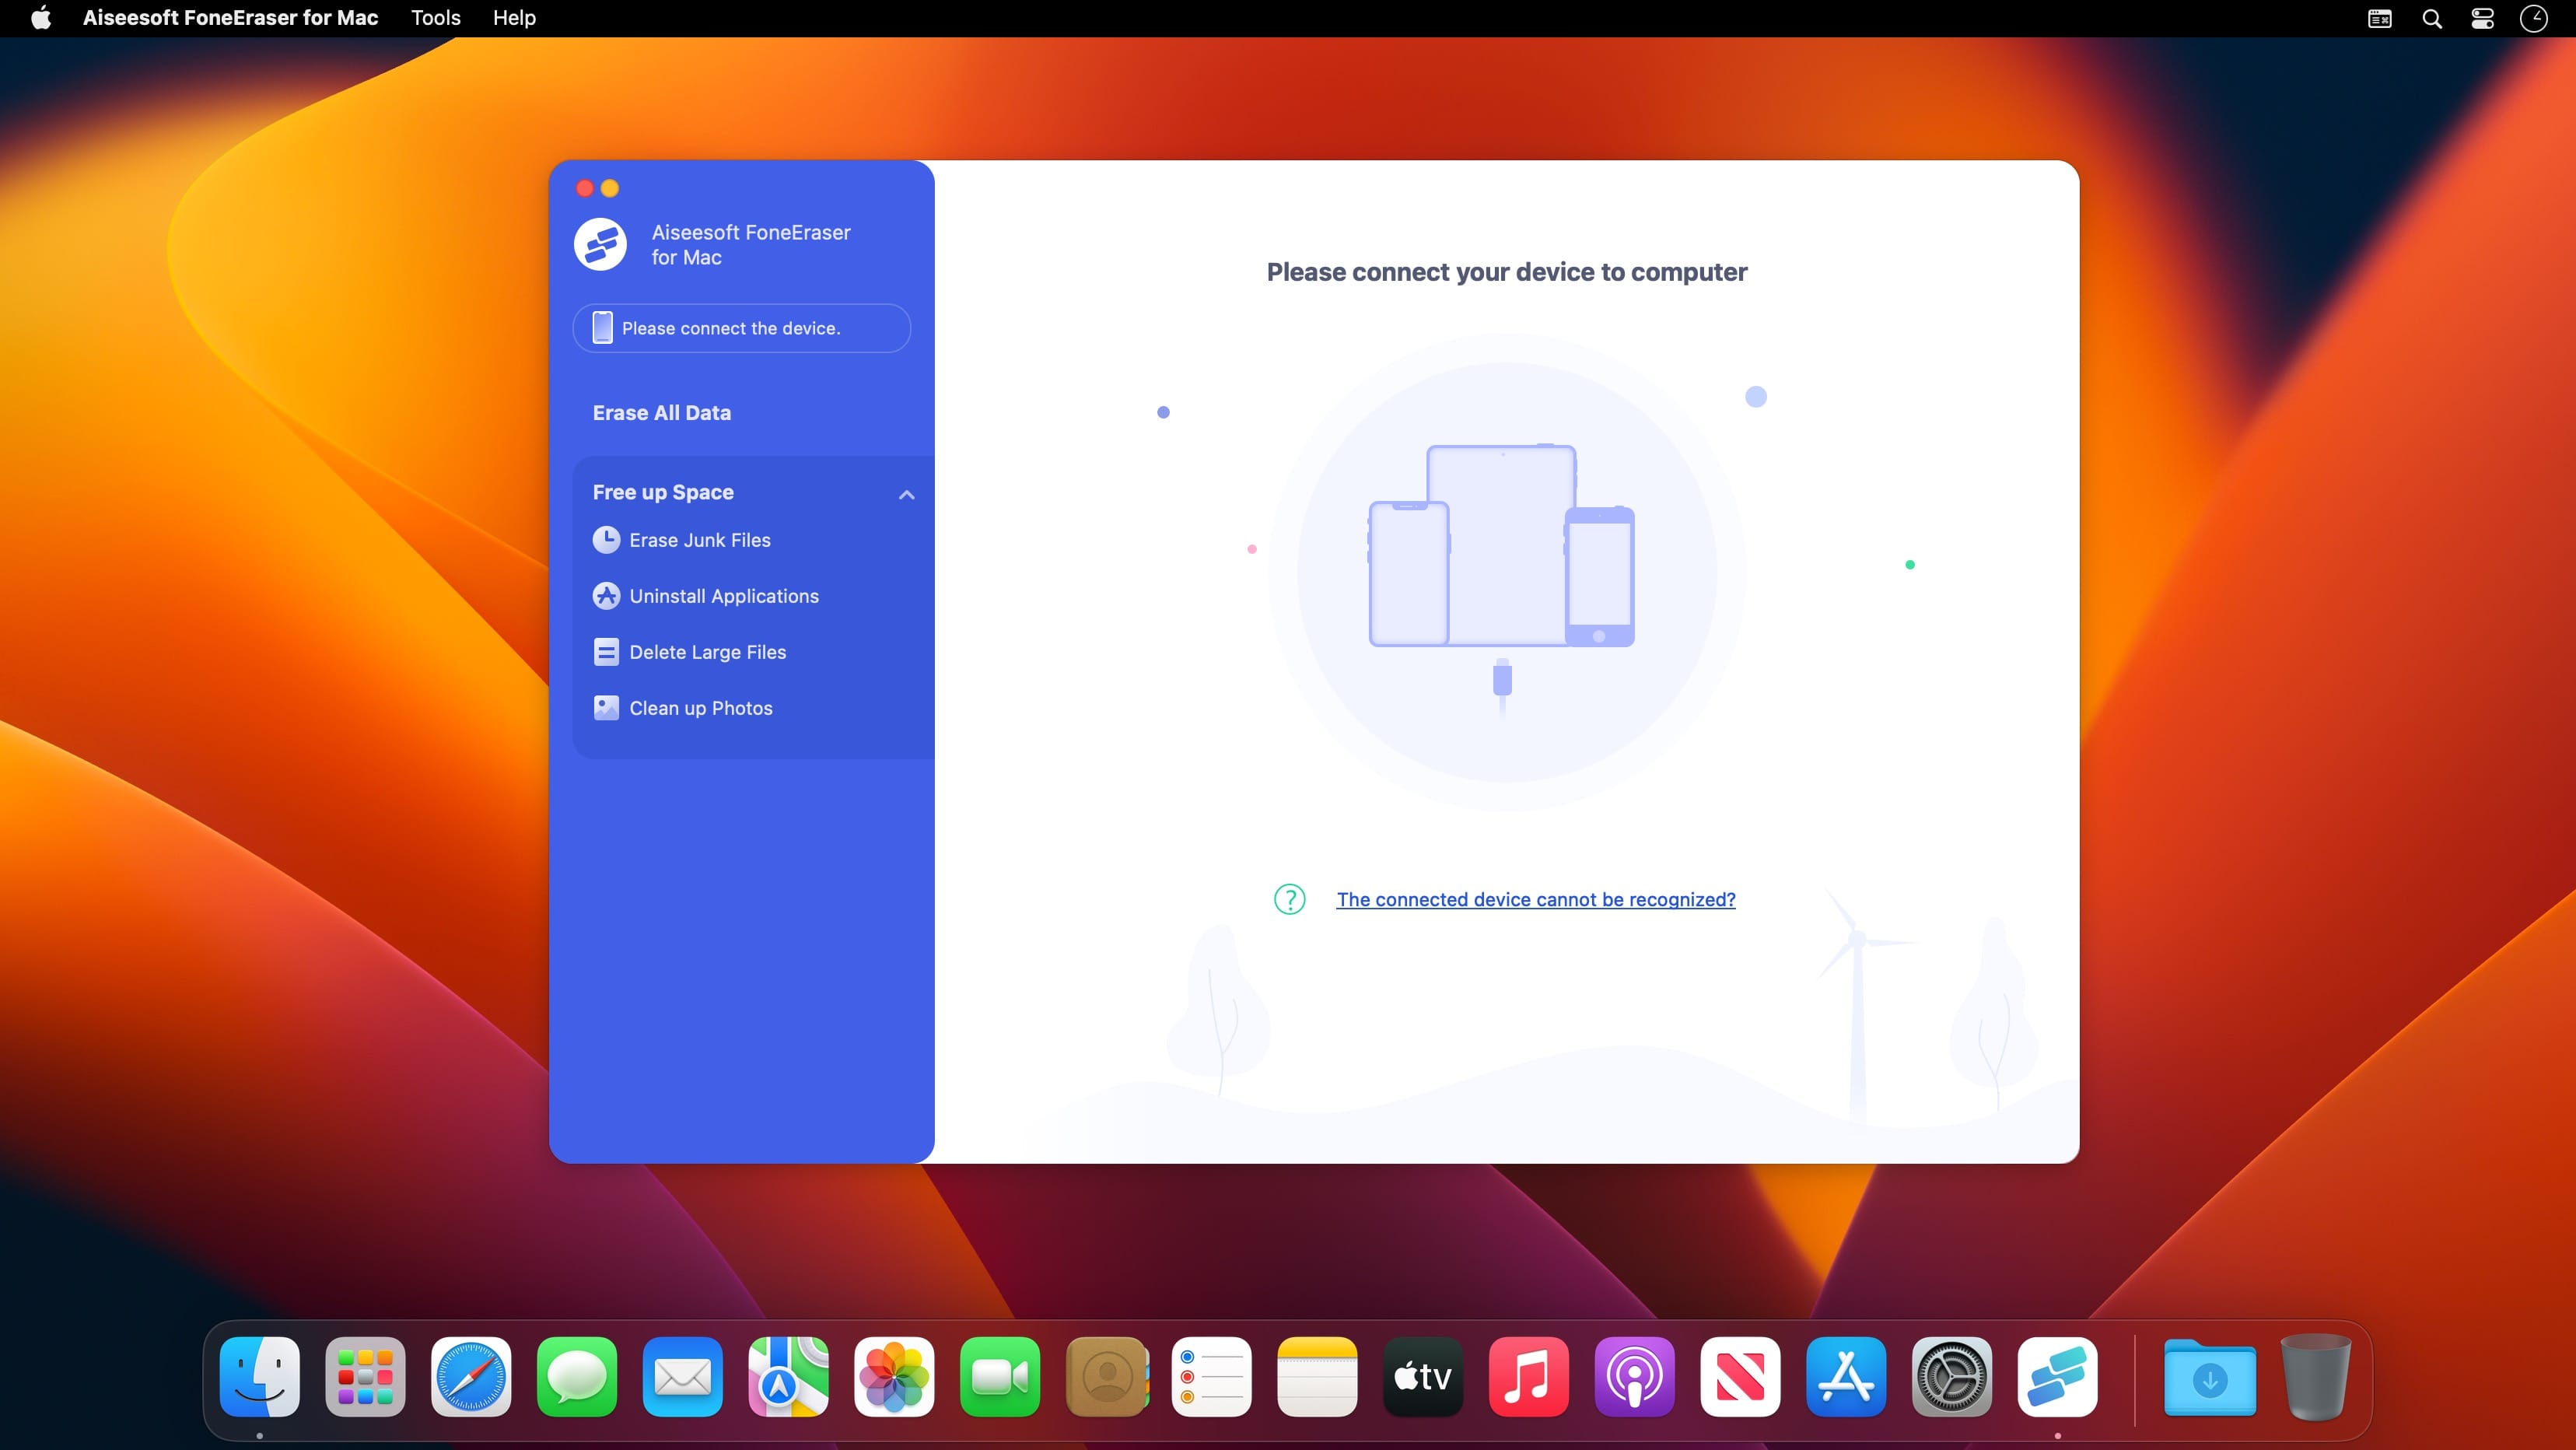Click the keyboard input menu bar icon

pyautogui.click(x=2380, y=18)
